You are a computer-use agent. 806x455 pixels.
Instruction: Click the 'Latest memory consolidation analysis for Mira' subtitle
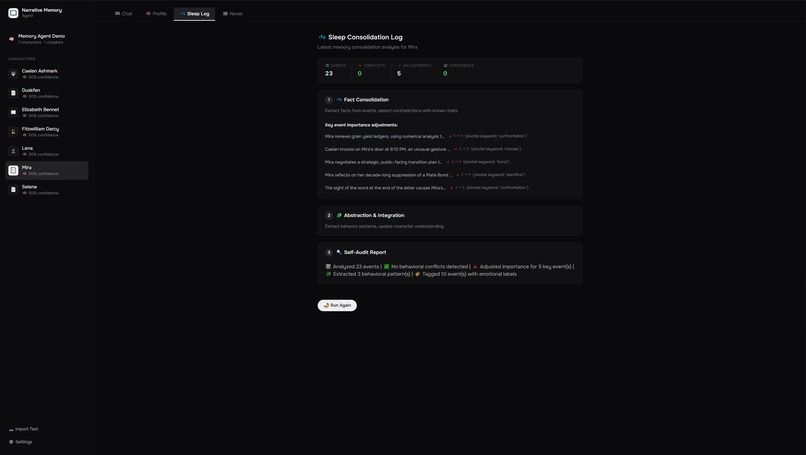(x=368, y=47)
